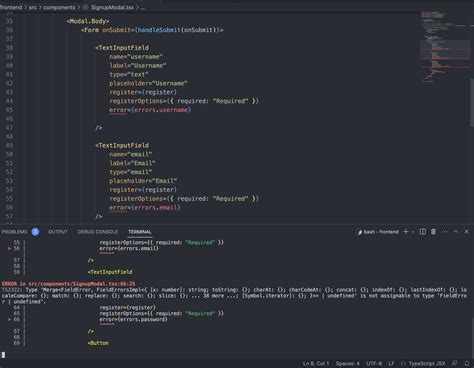Switch to the OUTPUT tab
The height and width of the screenshot is (368, 474).
click(x=58, y=232)
